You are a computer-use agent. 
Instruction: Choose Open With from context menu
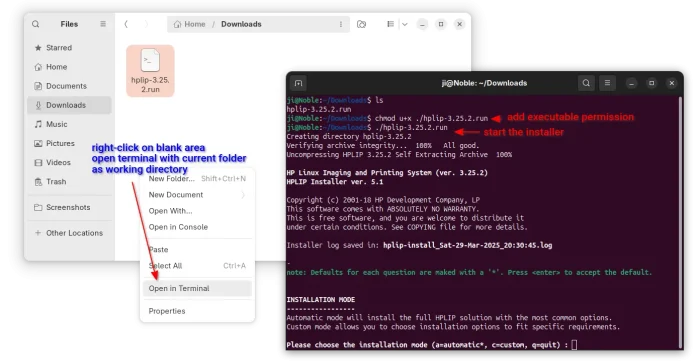(x=197, y=211)
